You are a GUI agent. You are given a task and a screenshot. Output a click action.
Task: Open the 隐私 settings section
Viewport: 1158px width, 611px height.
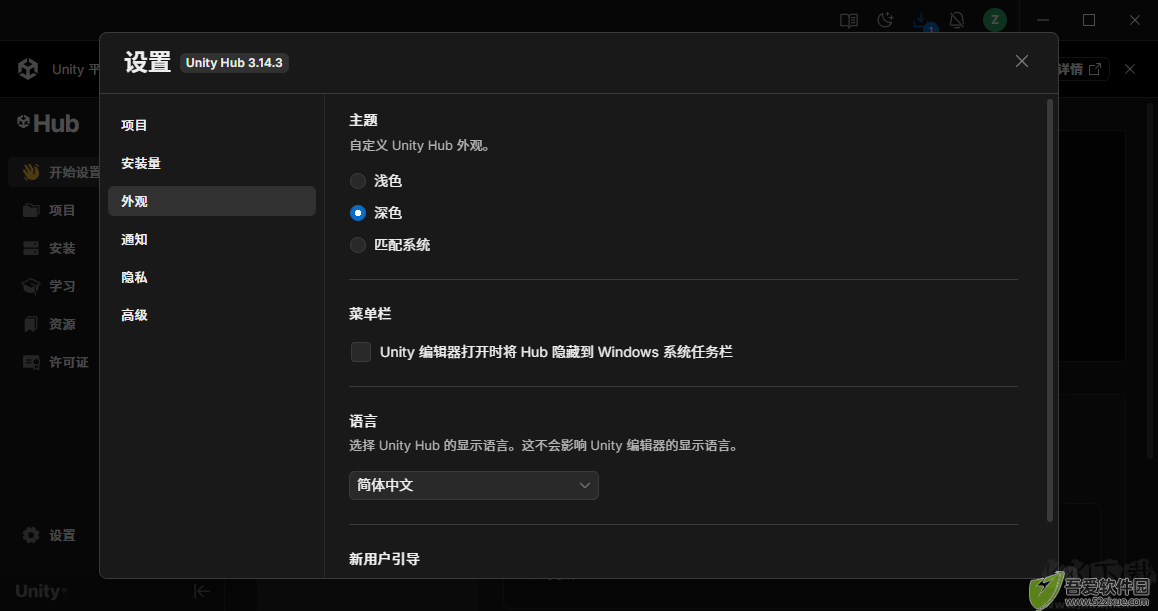pos(211,277)
